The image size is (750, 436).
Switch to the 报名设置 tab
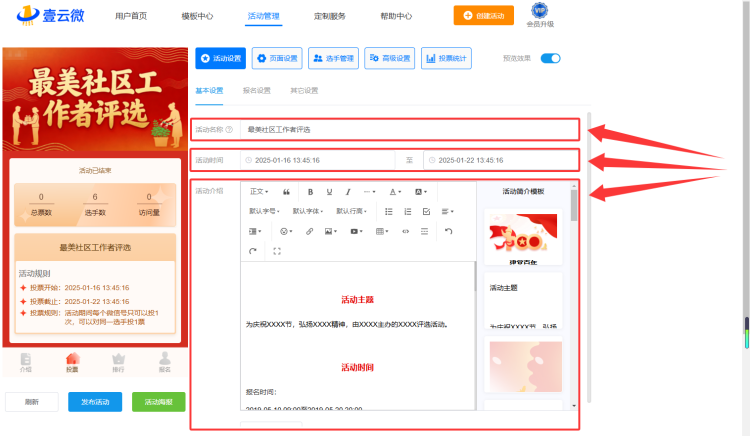pos(256,90)
